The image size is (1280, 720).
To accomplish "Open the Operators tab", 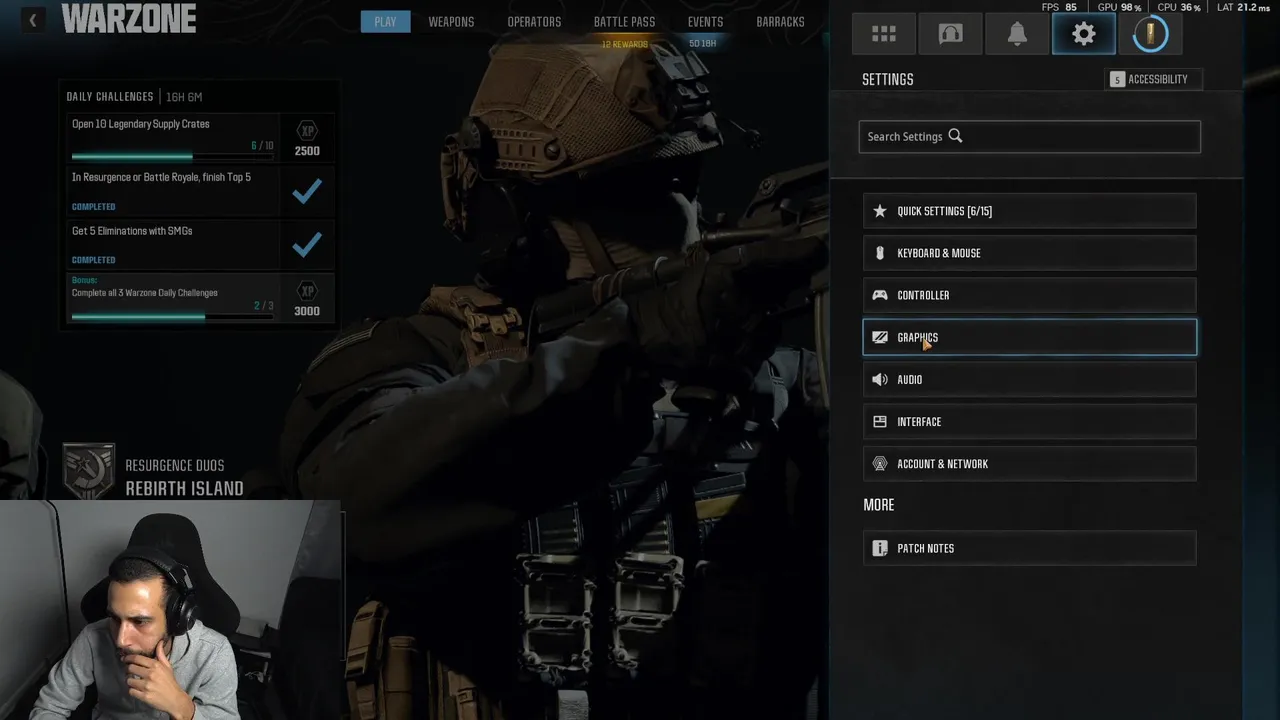I will coord(534,22).
